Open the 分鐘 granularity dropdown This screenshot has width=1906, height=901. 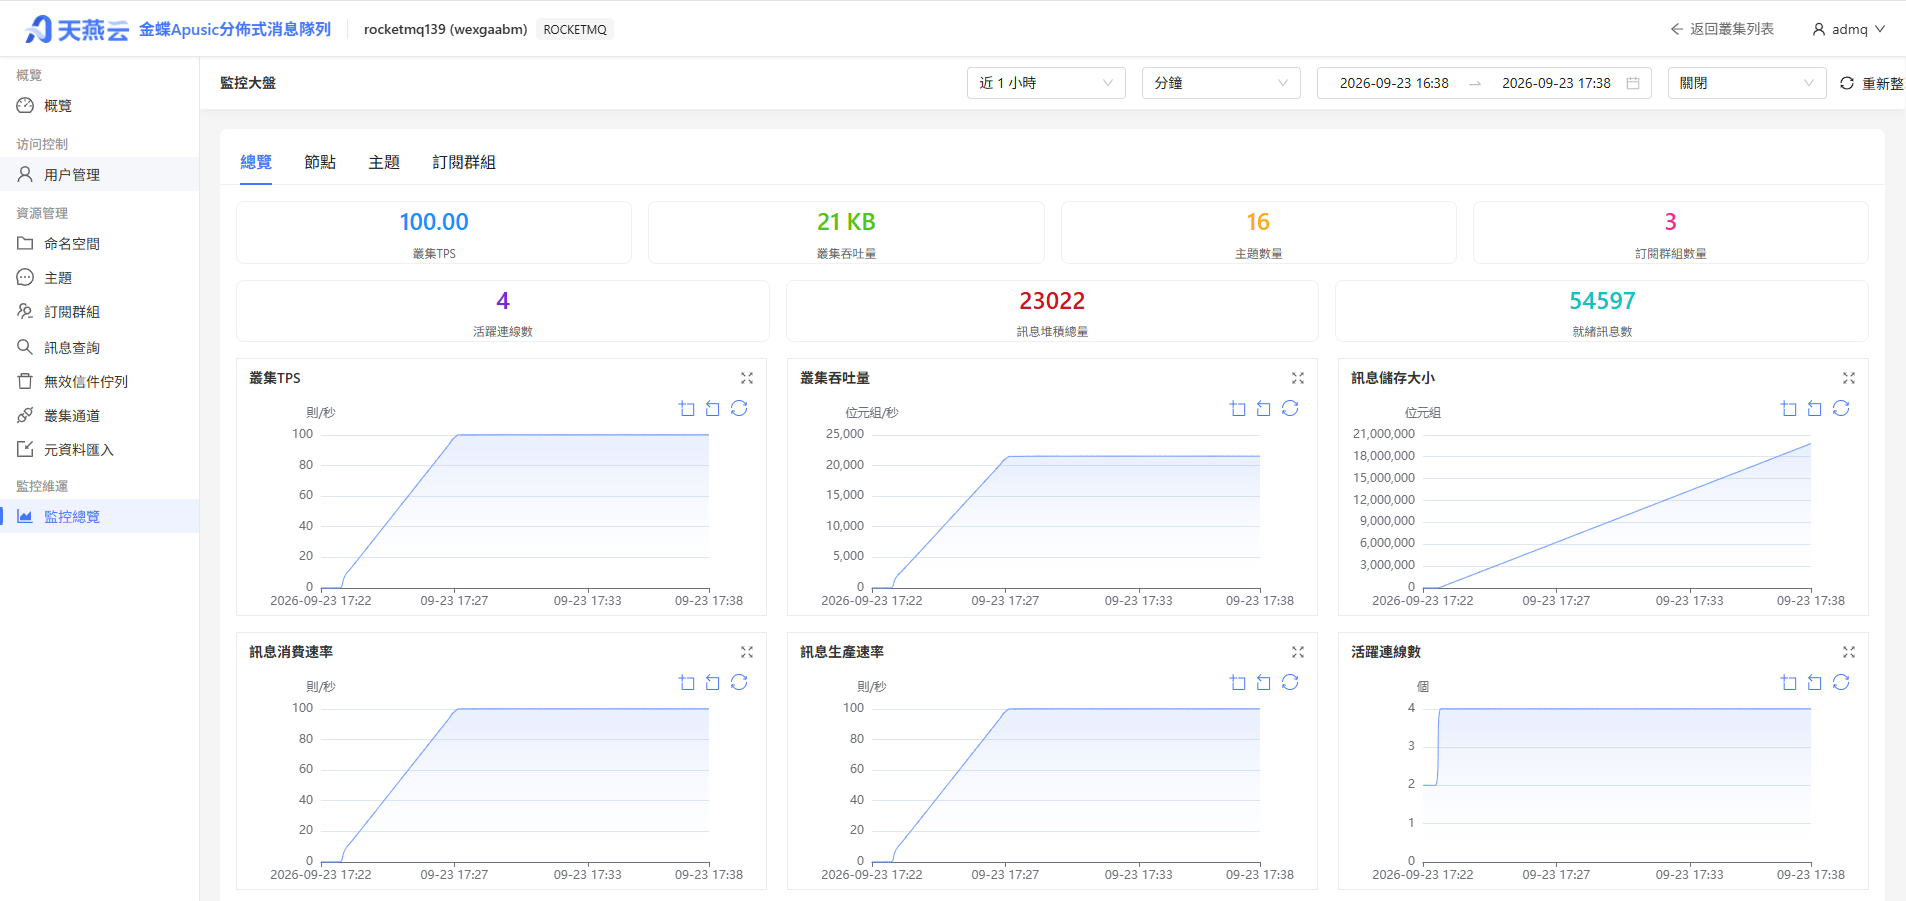(x=1221, y=83)
